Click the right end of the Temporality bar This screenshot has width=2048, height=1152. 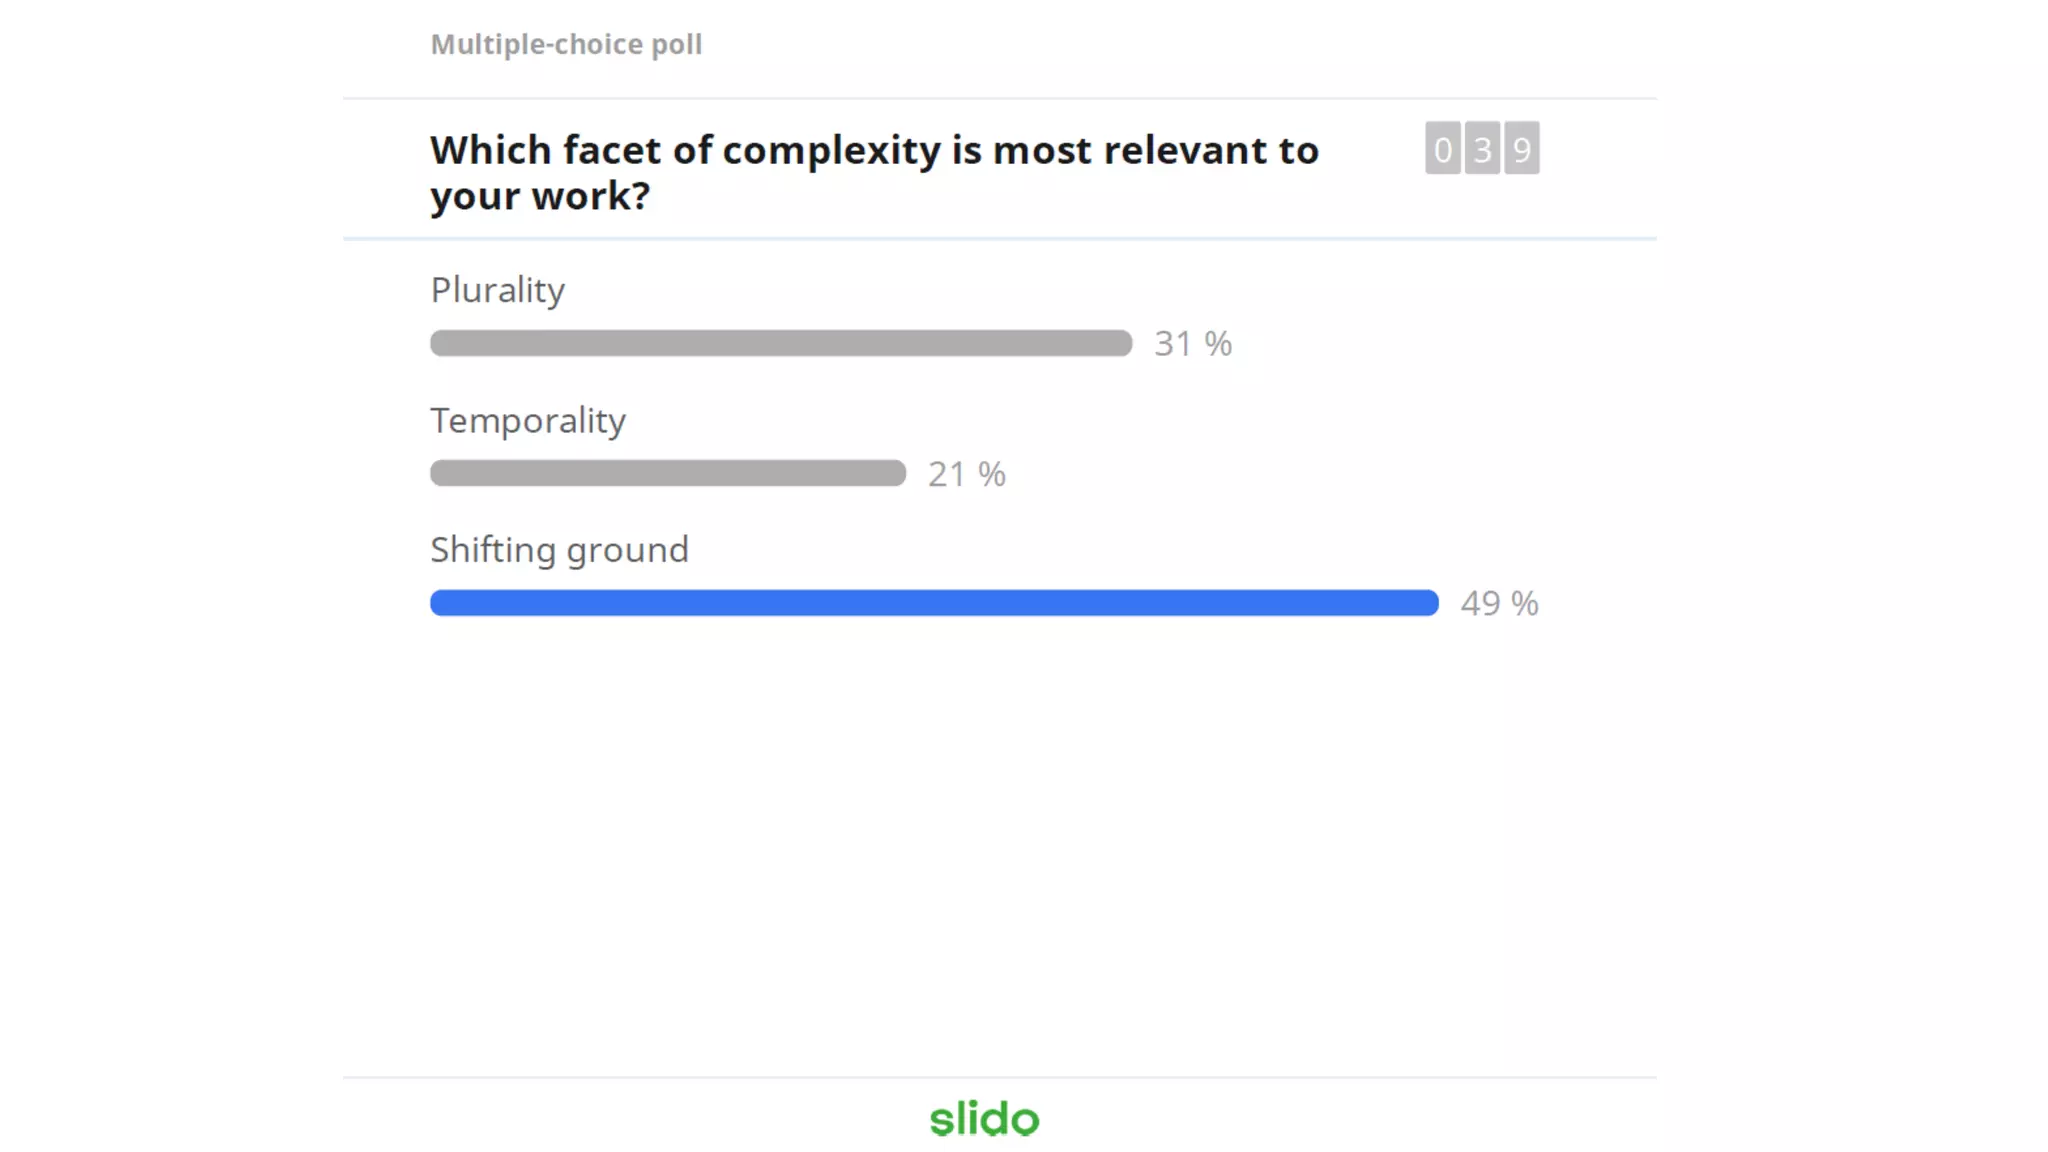tap(896, 473)
